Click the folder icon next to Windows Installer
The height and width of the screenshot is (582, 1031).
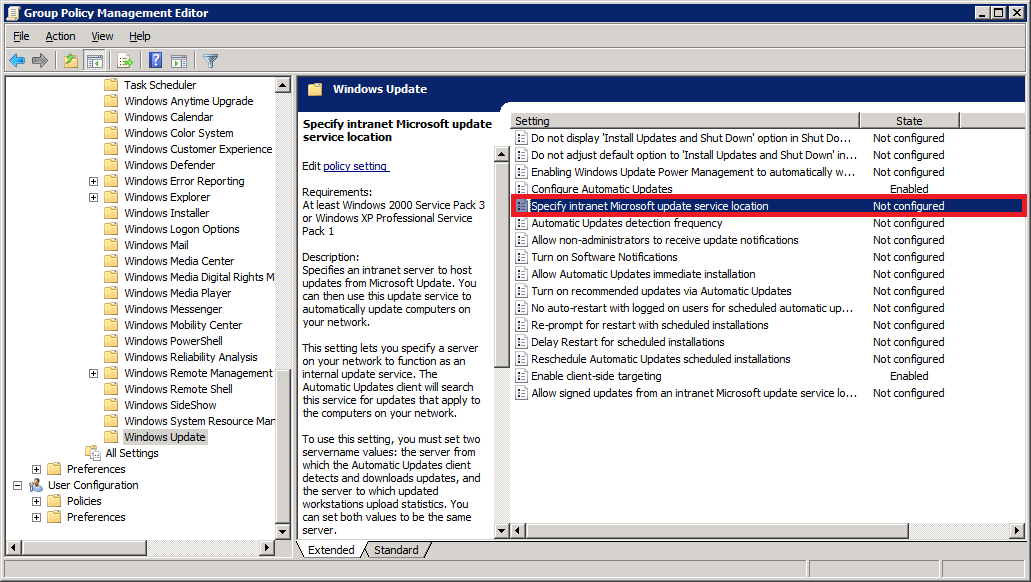click(111, 213)
